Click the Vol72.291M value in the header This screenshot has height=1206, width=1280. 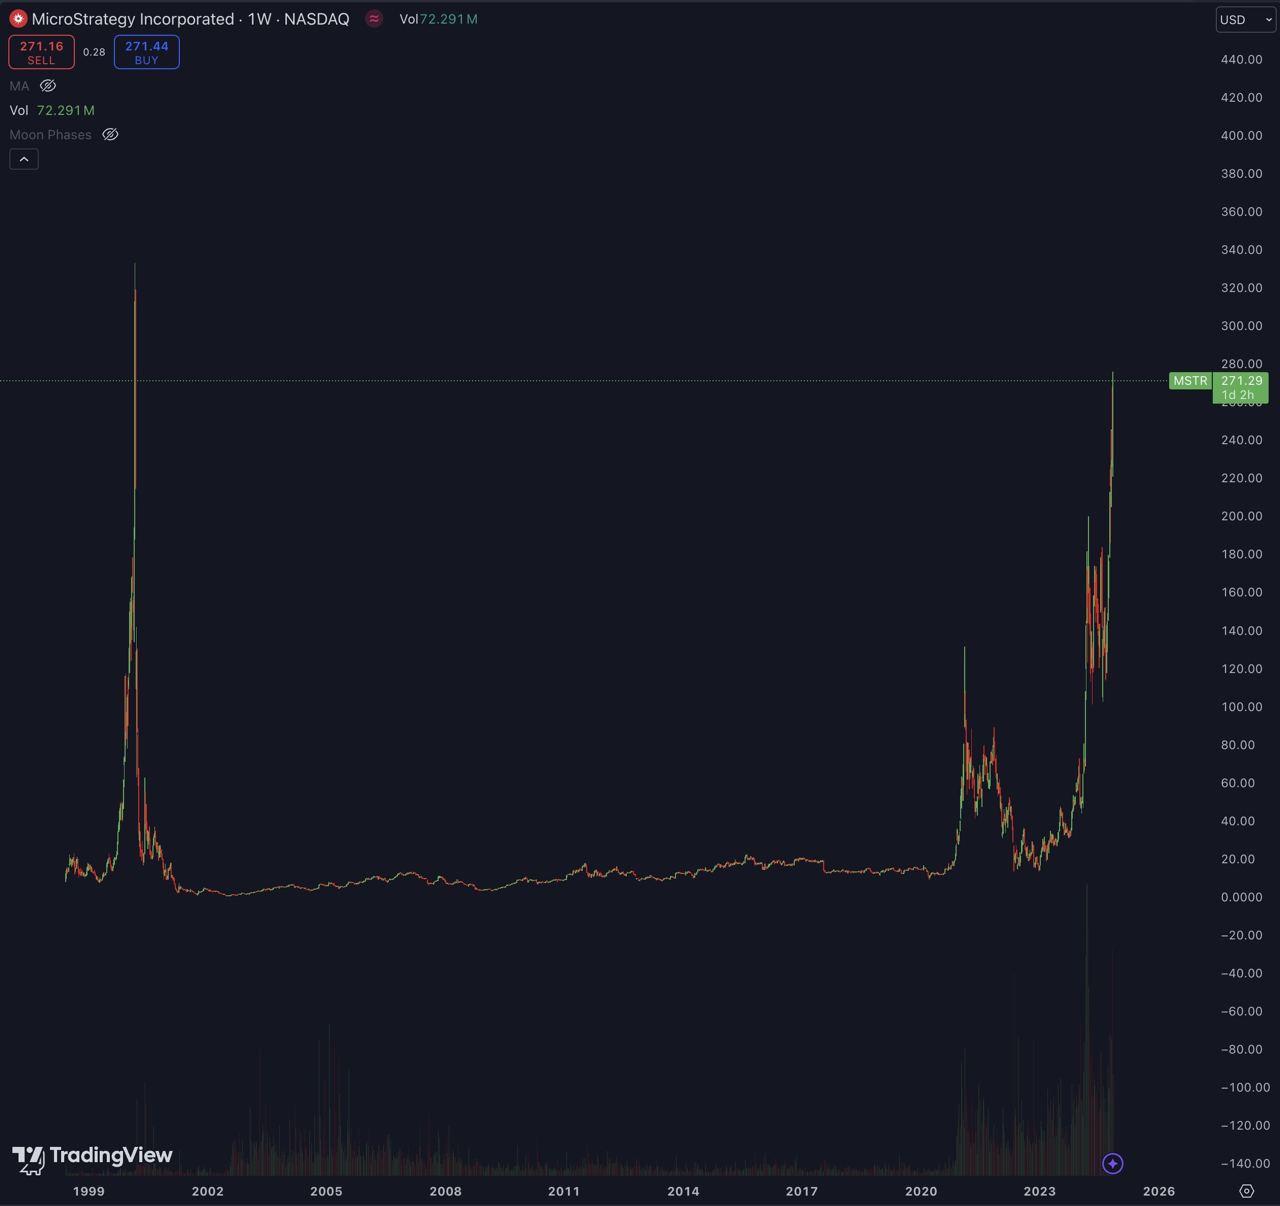click(x=438, y=19)
